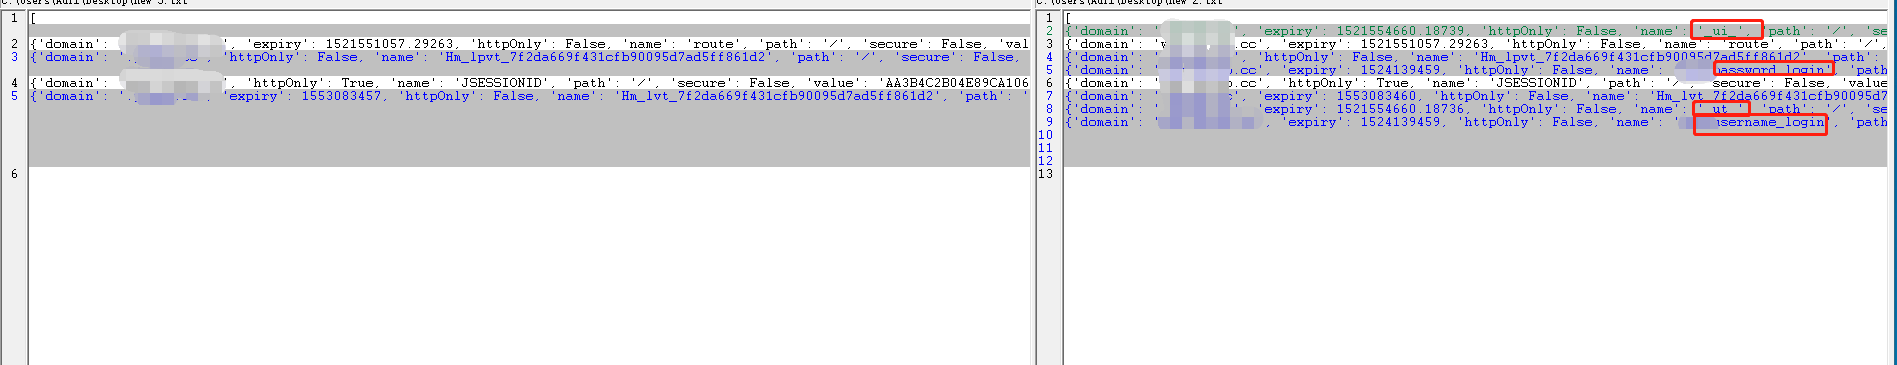The height and width of the screenshot is (365, 1897).
Task: Select the Hm_lpvt line in left pane
Action: coord(529,57)
